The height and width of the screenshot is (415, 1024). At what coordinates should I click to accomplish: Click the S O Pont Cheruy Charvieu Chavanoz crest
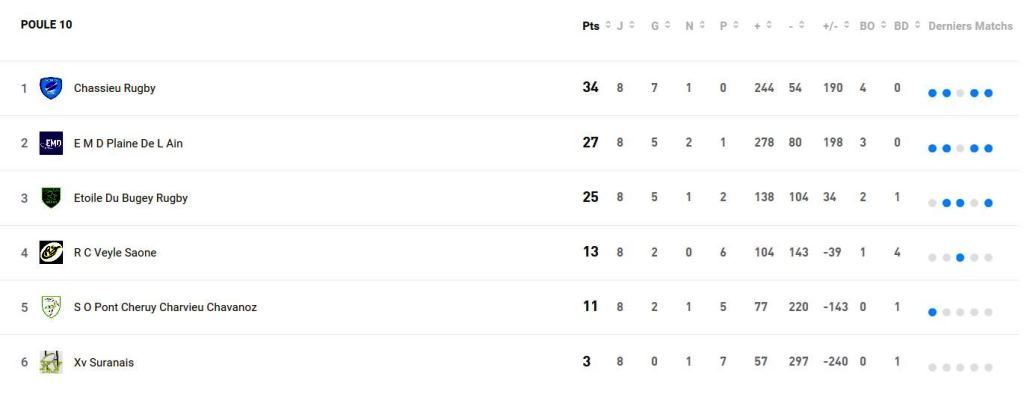coord(51,307)
